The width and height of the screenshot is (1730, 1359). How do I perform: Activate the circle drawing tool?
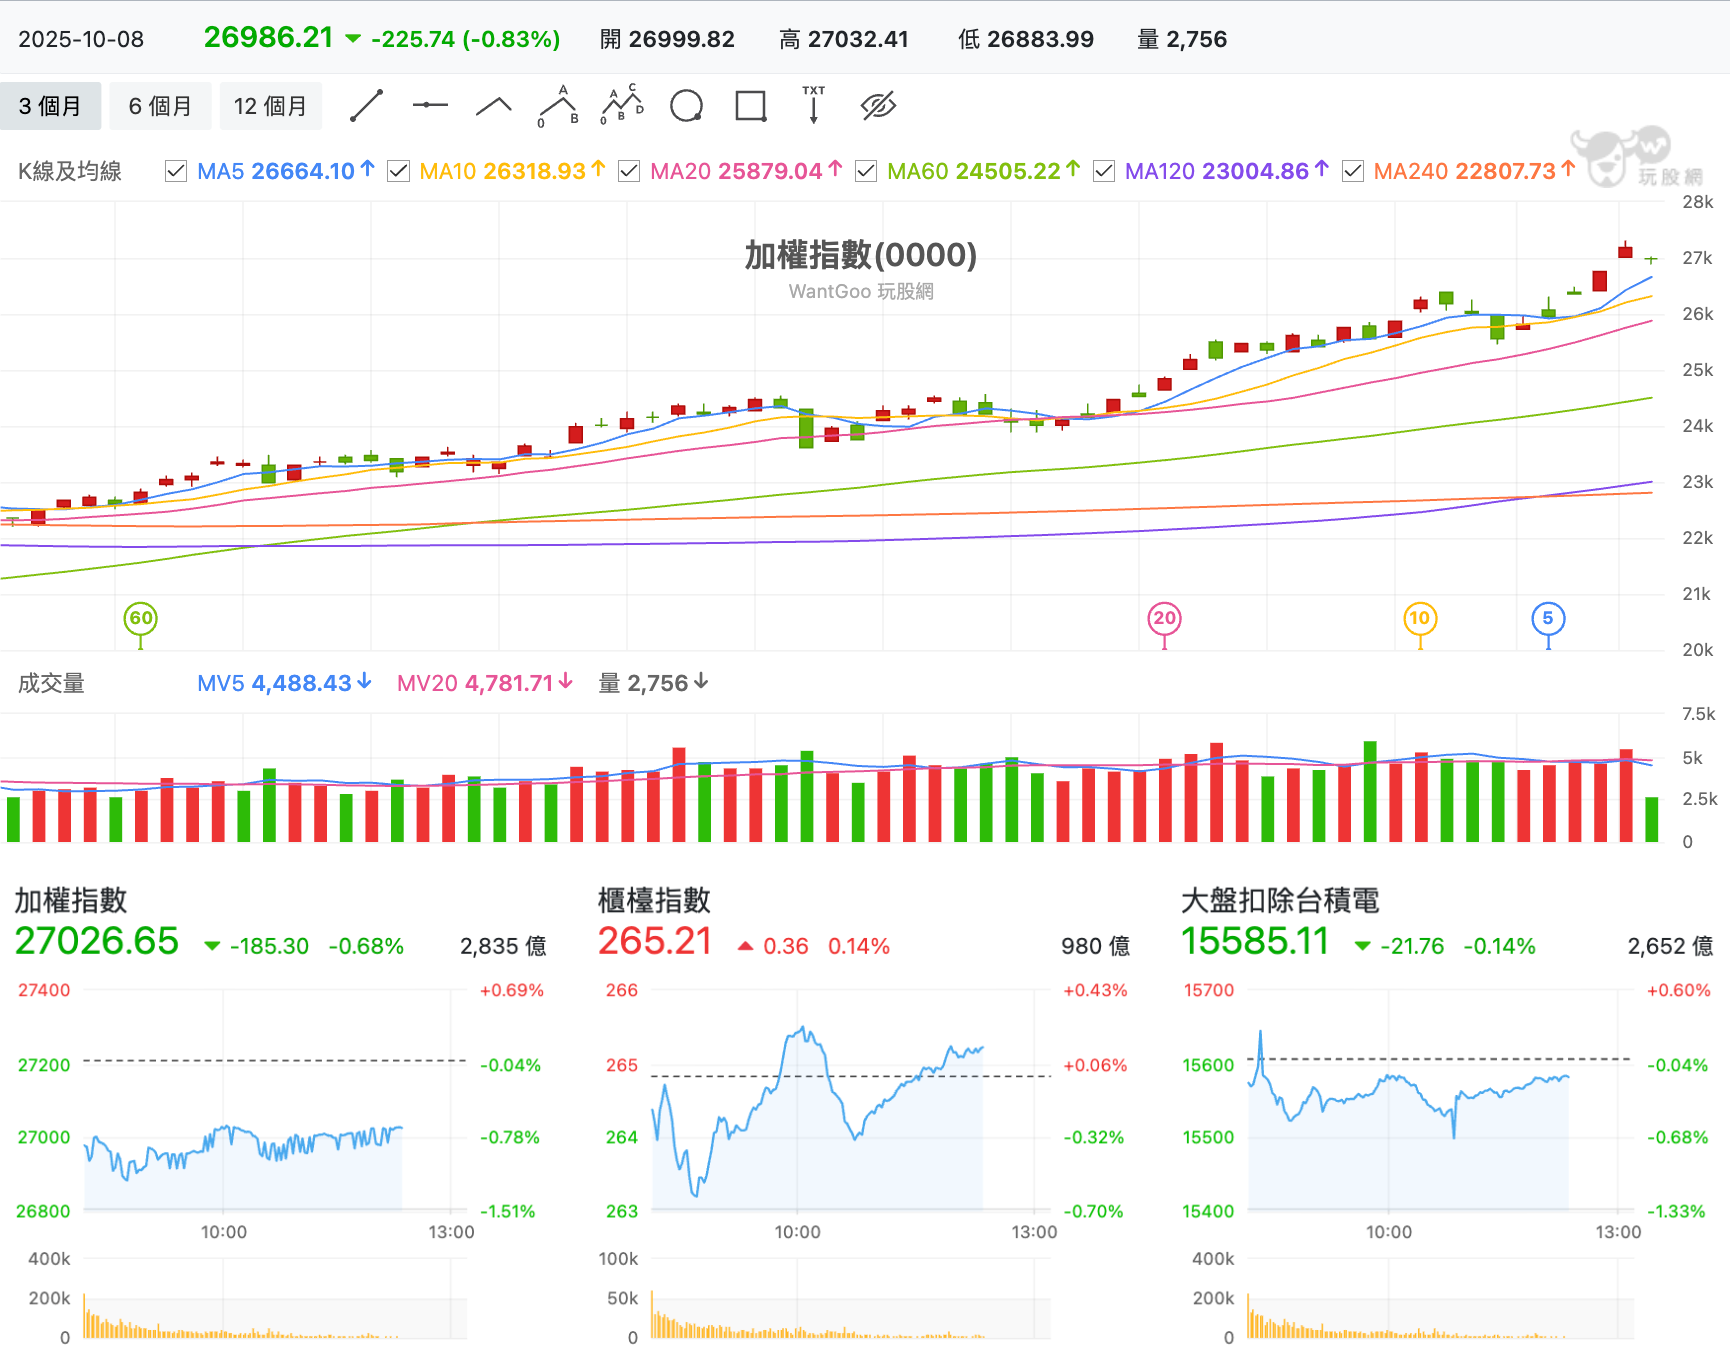coord(686,106)
